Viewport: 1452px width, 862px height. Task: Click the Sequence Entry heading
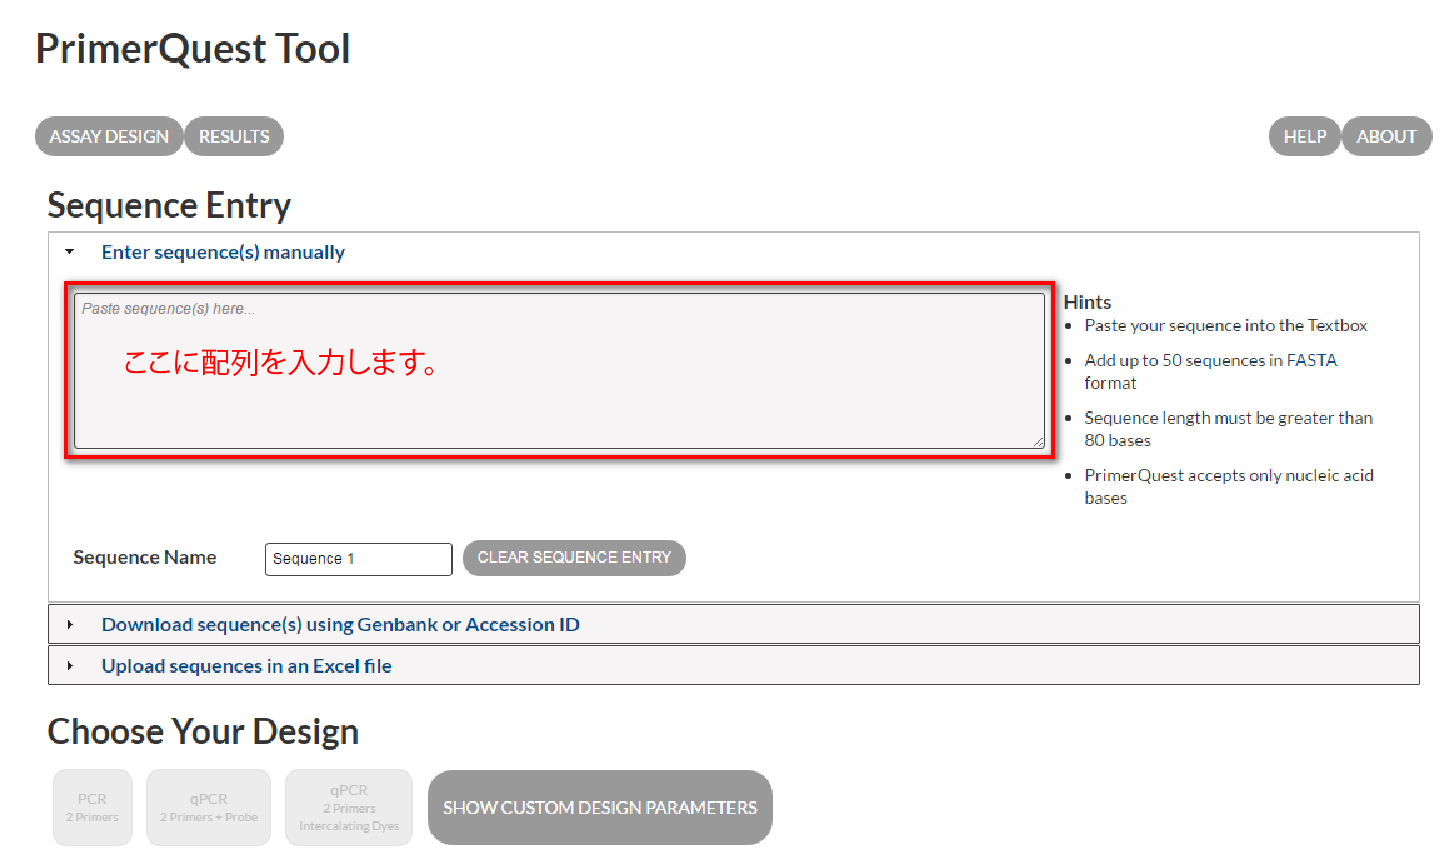(x=169, y=206)
